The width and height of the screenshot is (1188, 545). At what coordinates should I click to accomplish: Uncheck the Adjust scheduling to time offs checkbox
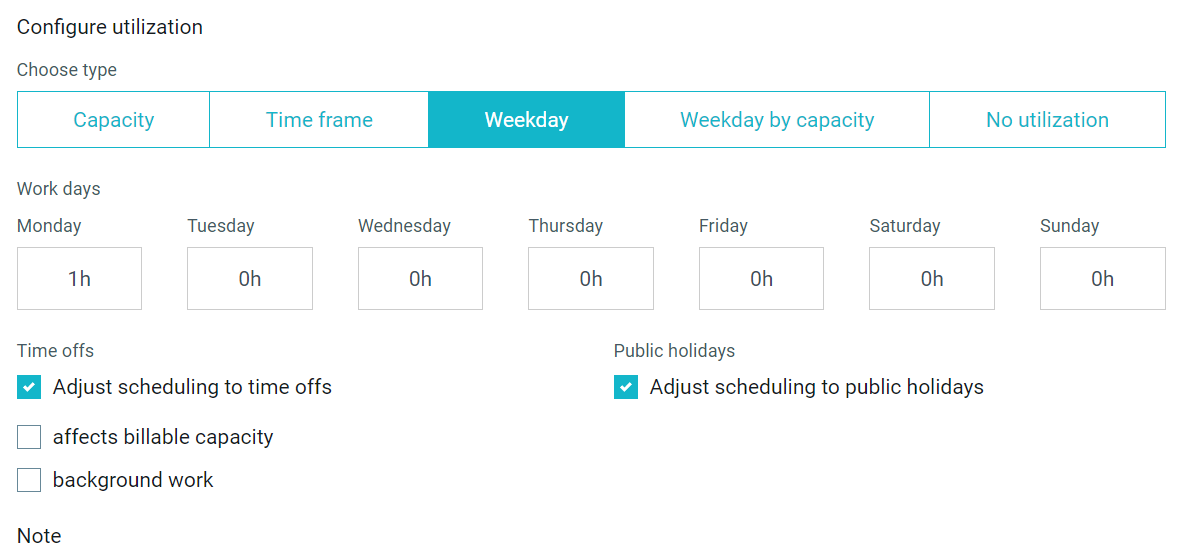pyautogui.click(x=29, y=387)
